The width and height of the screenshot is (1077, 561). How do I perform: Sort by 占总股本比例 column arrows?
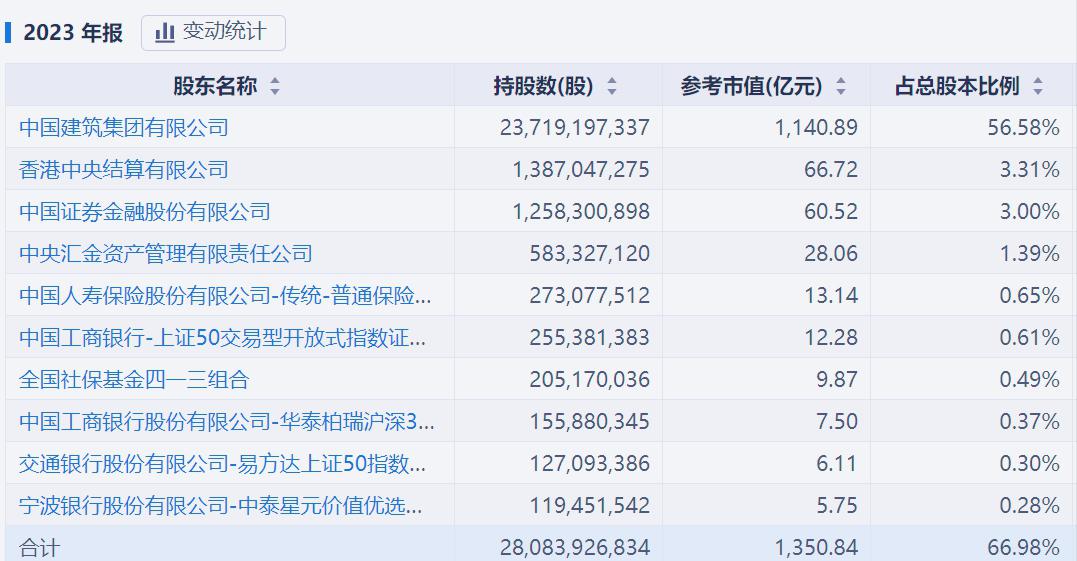[1038, 86]
